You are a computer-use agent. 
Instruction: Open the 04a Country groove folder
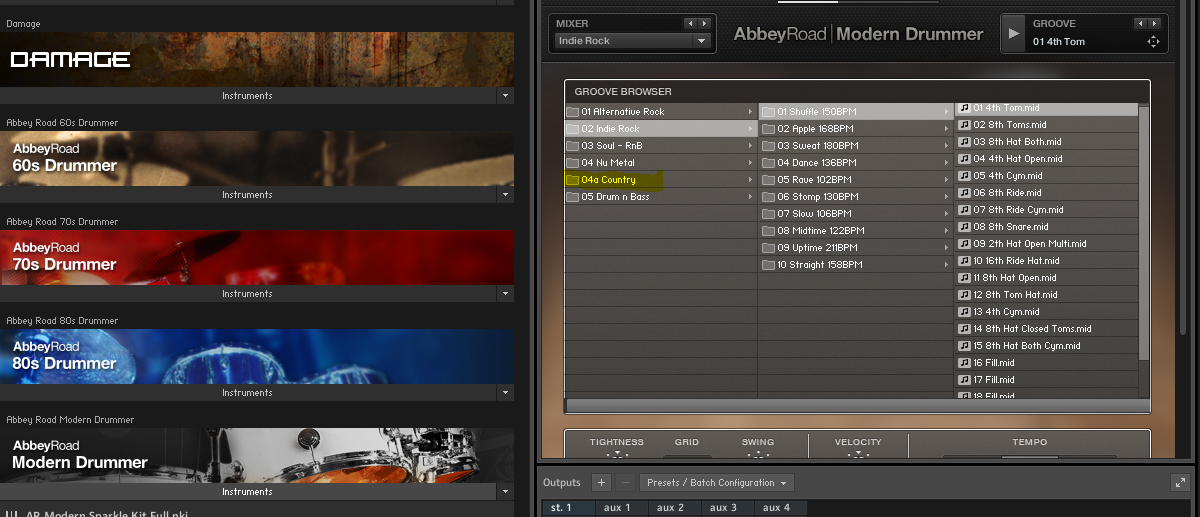(609, 180)
